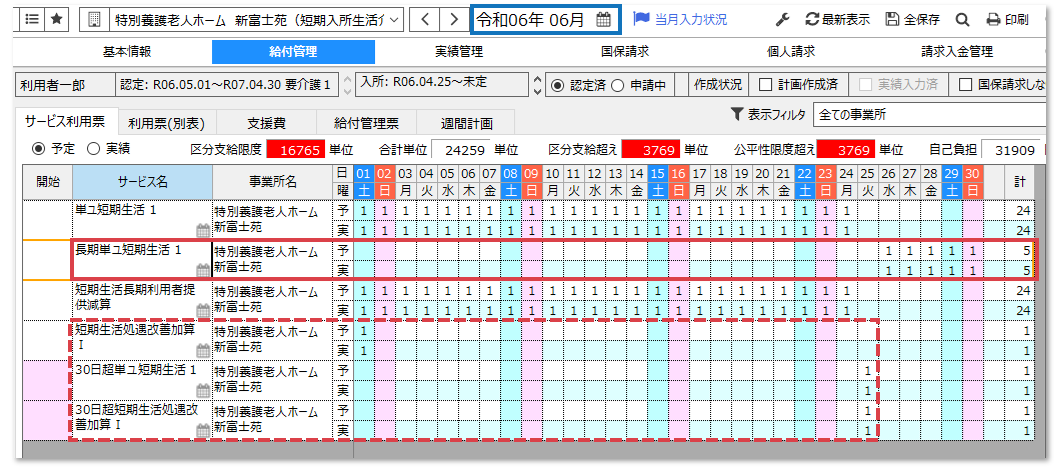Click 印刷 print button
This screenshot has height=467, width=1055.
[x=1007, y=20]
